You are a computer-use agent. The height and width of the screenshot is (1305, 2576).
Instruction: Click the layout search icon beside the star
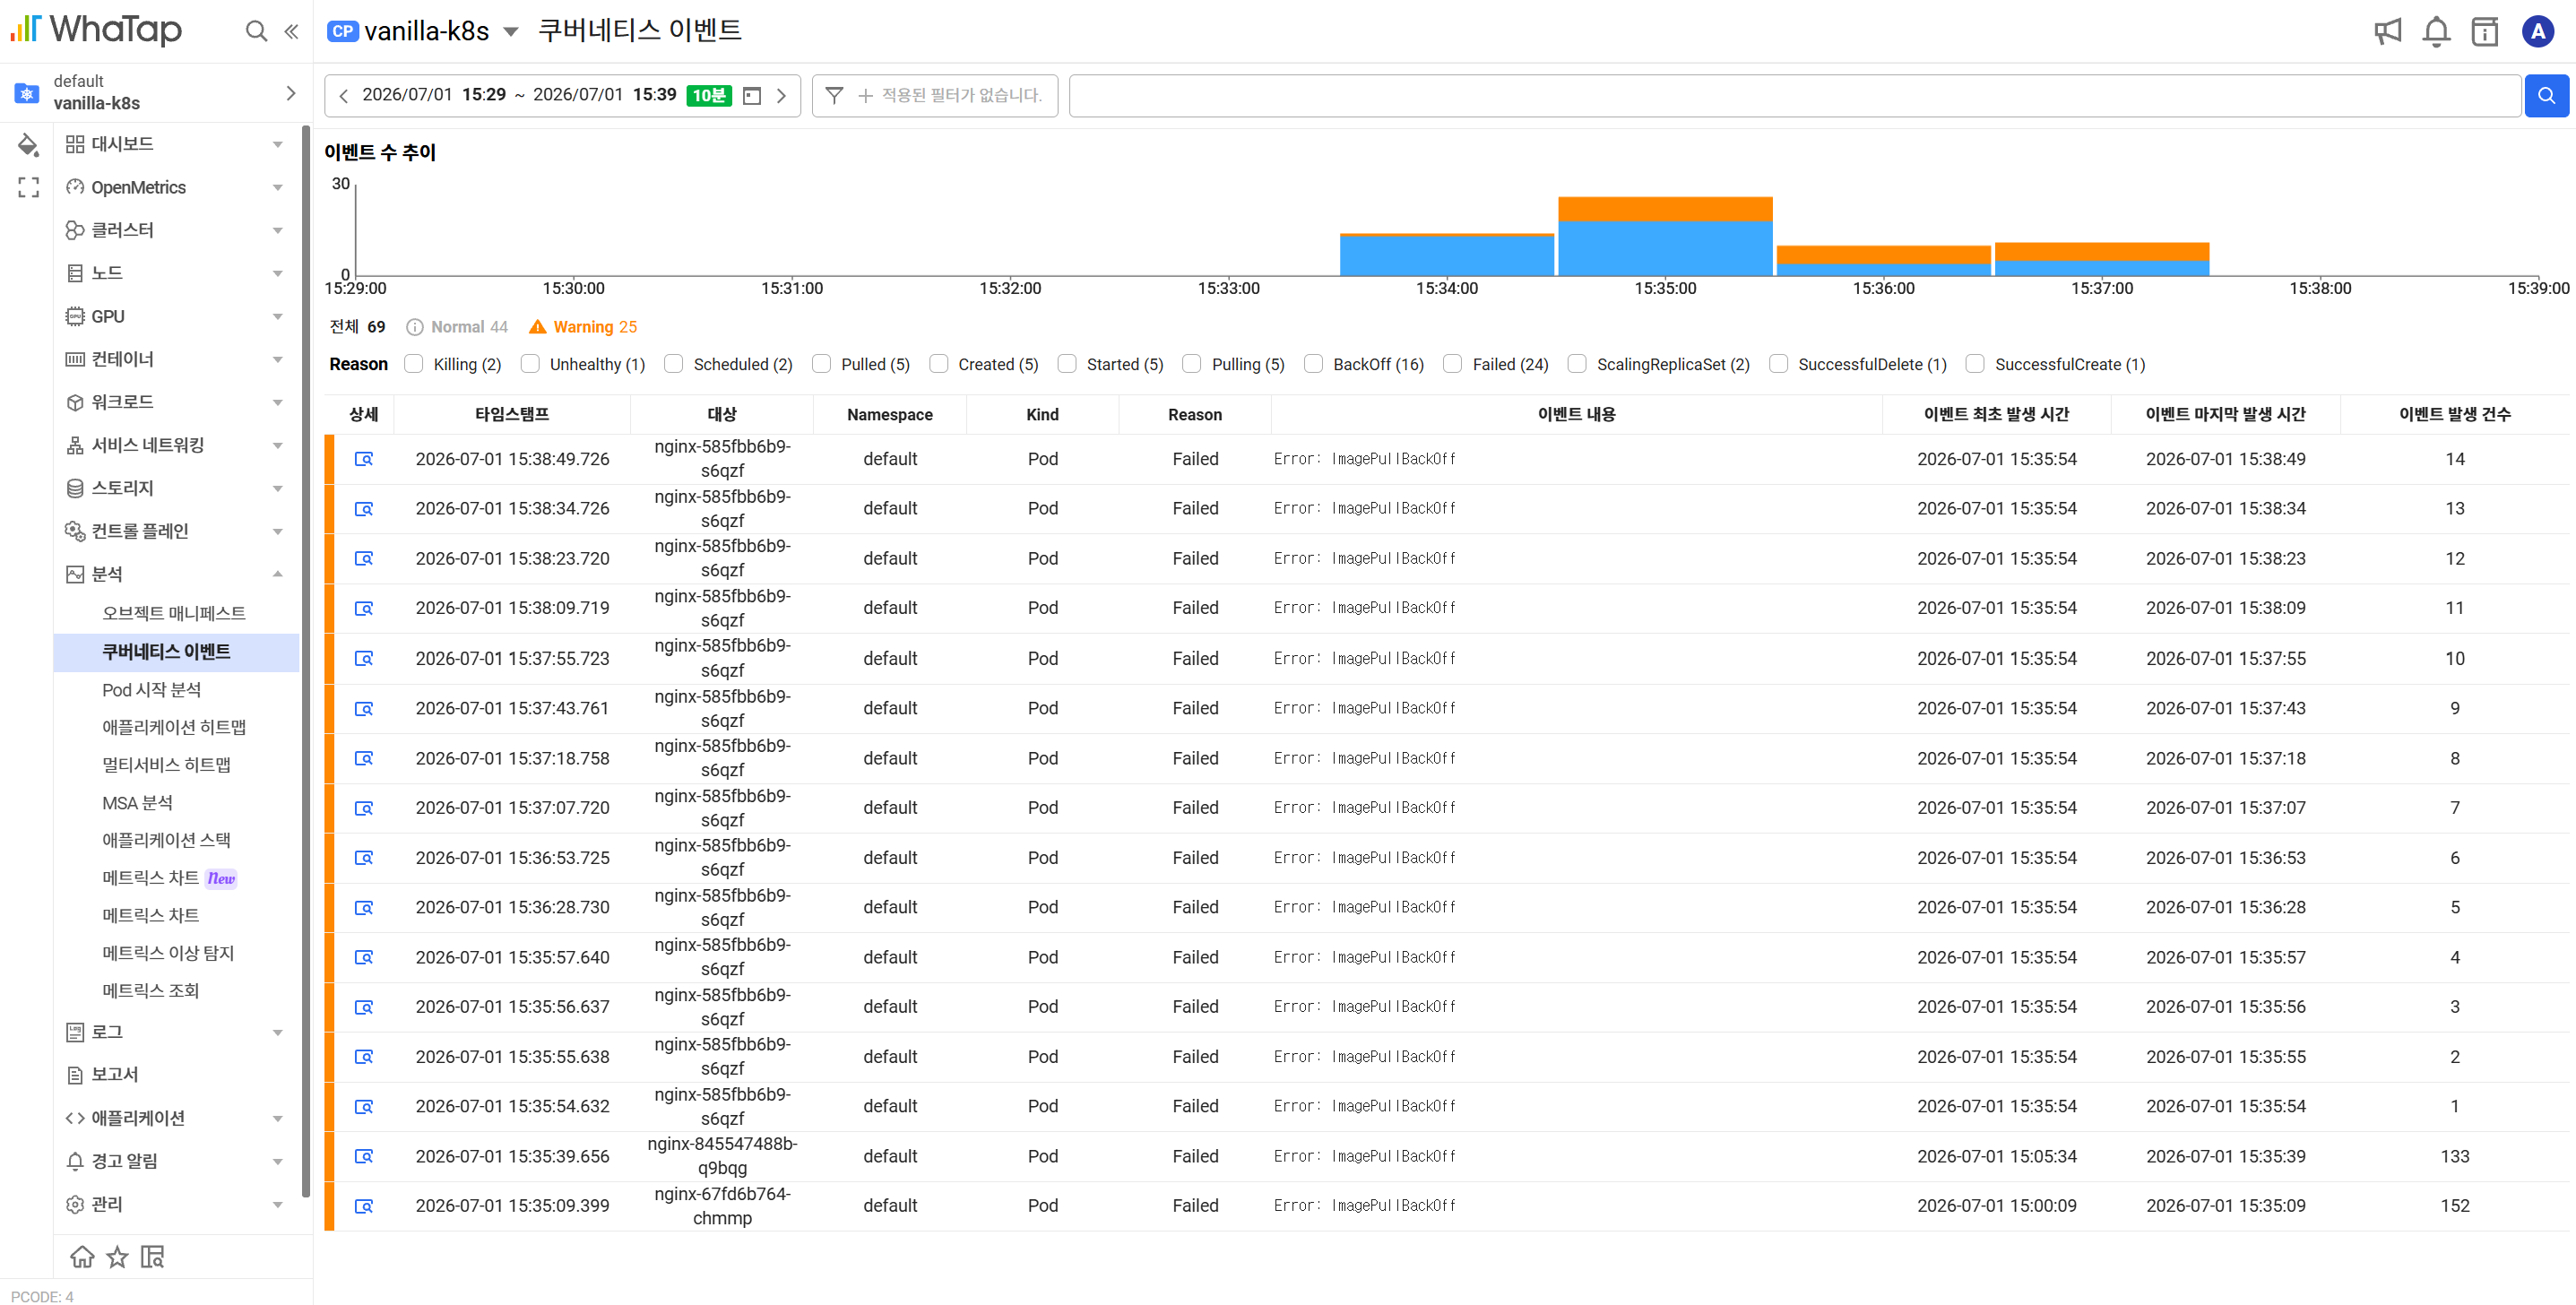(x=152, y=1256)
